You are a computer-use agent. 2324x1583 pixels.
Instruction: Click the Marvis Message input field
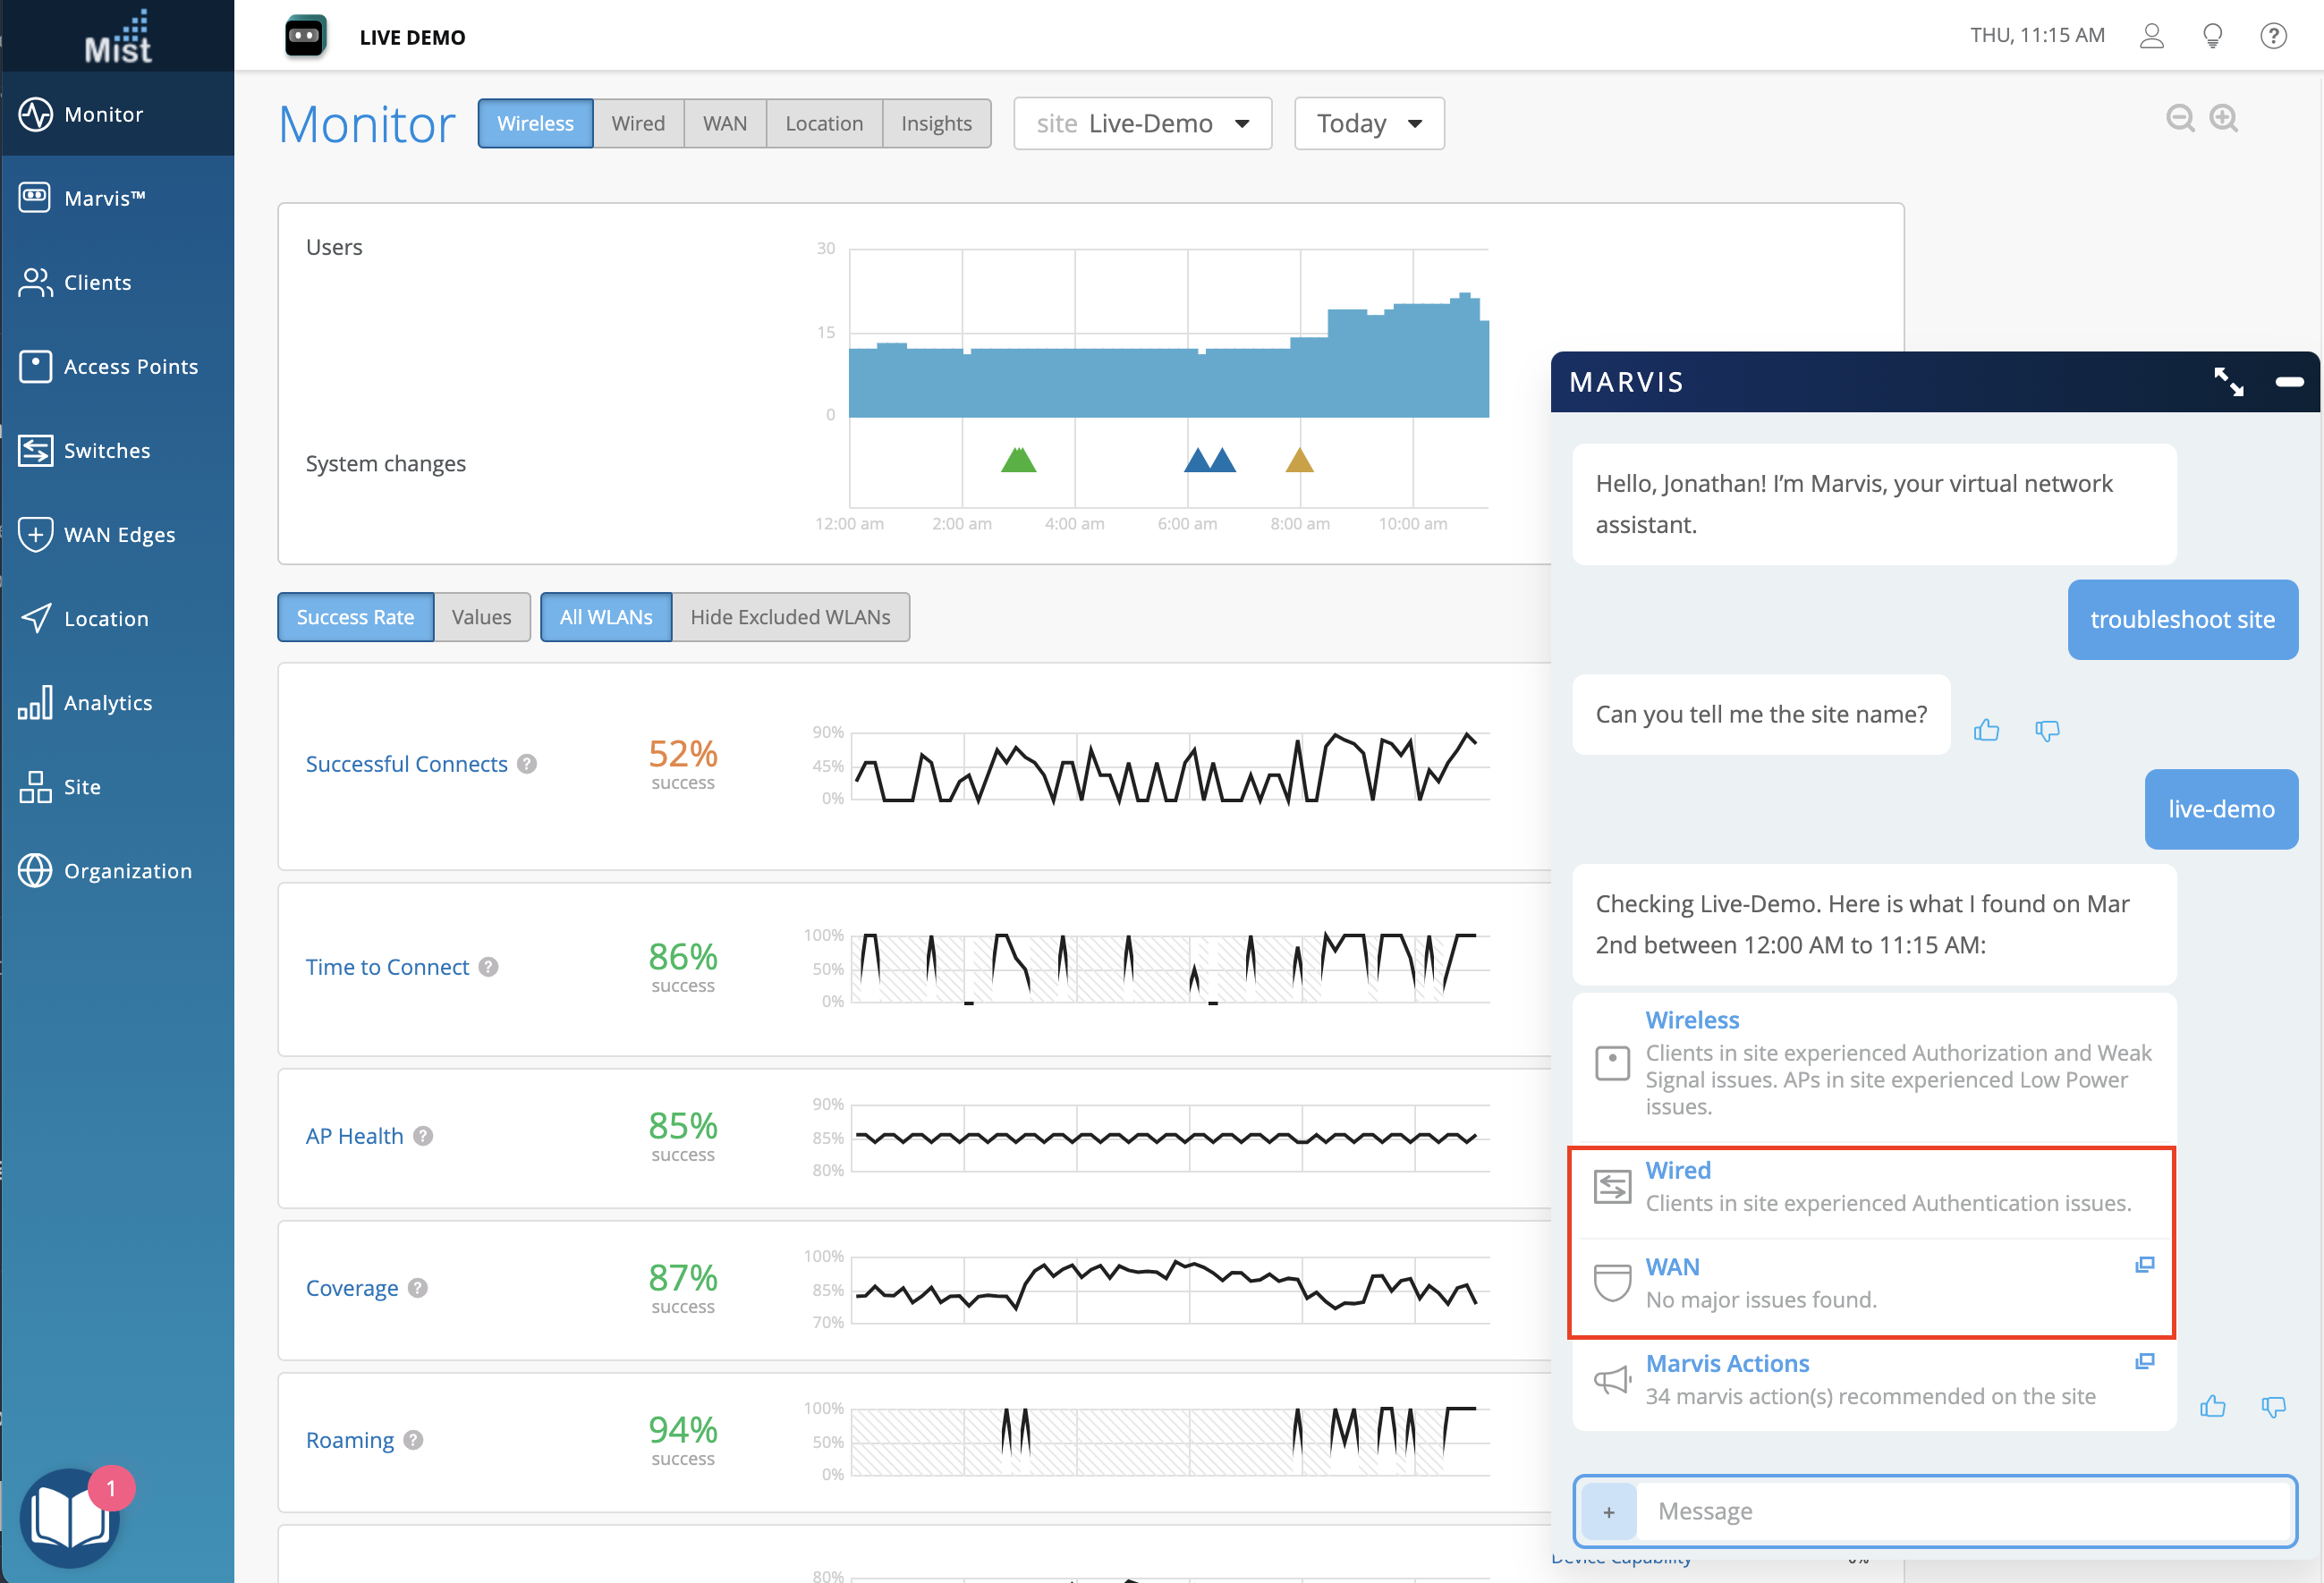pyautogui.click(x=1960, y=1511)
